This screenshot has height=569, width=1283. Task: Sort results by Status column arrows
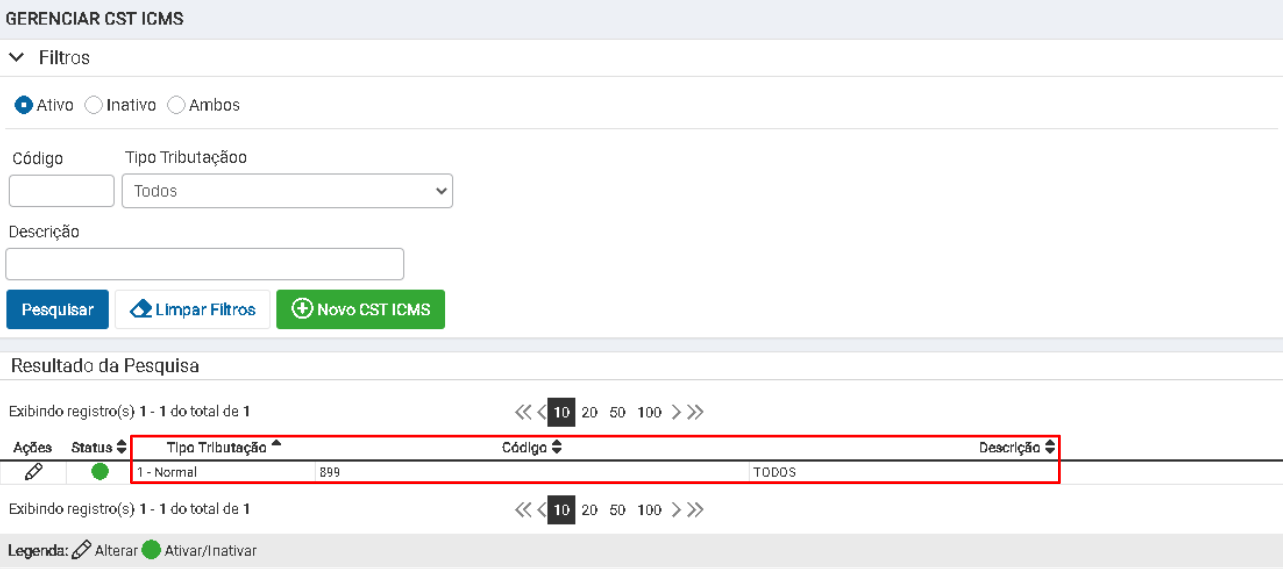tap(122, 448)
